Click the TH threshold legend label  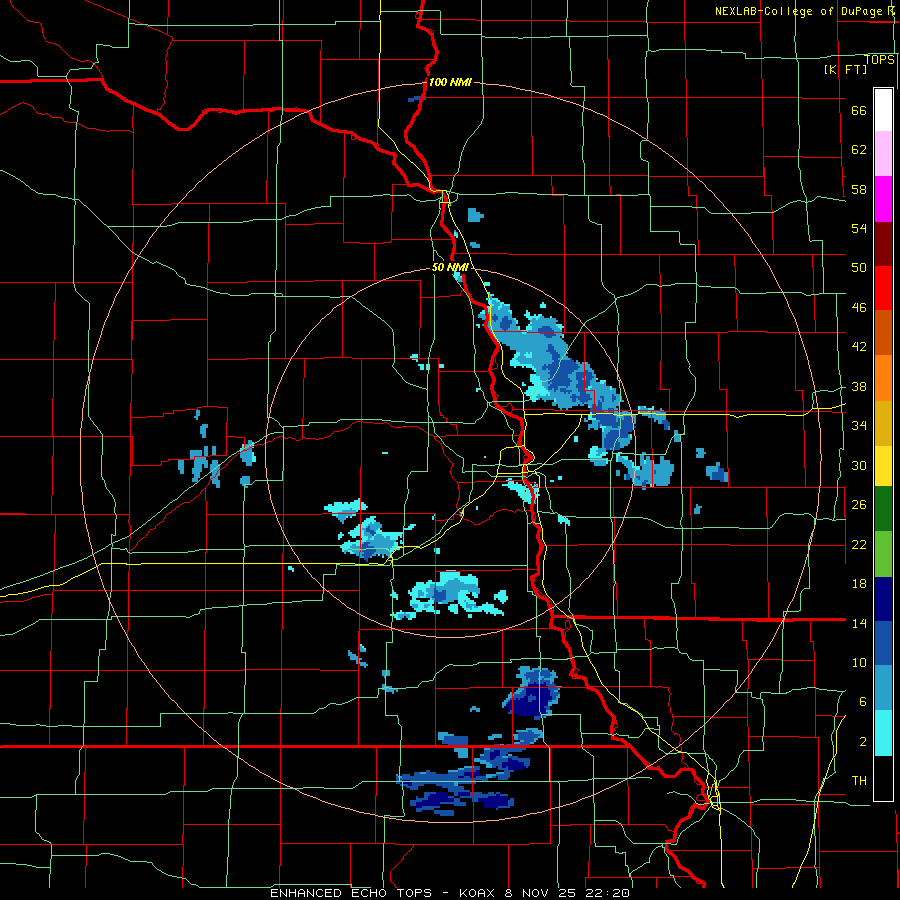point(859,781)
